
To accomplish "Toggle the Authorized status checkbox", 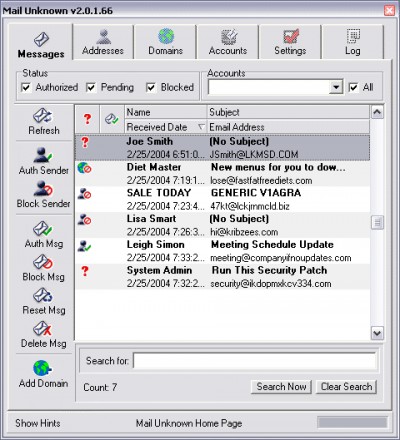I will click(x=26, y=88).
